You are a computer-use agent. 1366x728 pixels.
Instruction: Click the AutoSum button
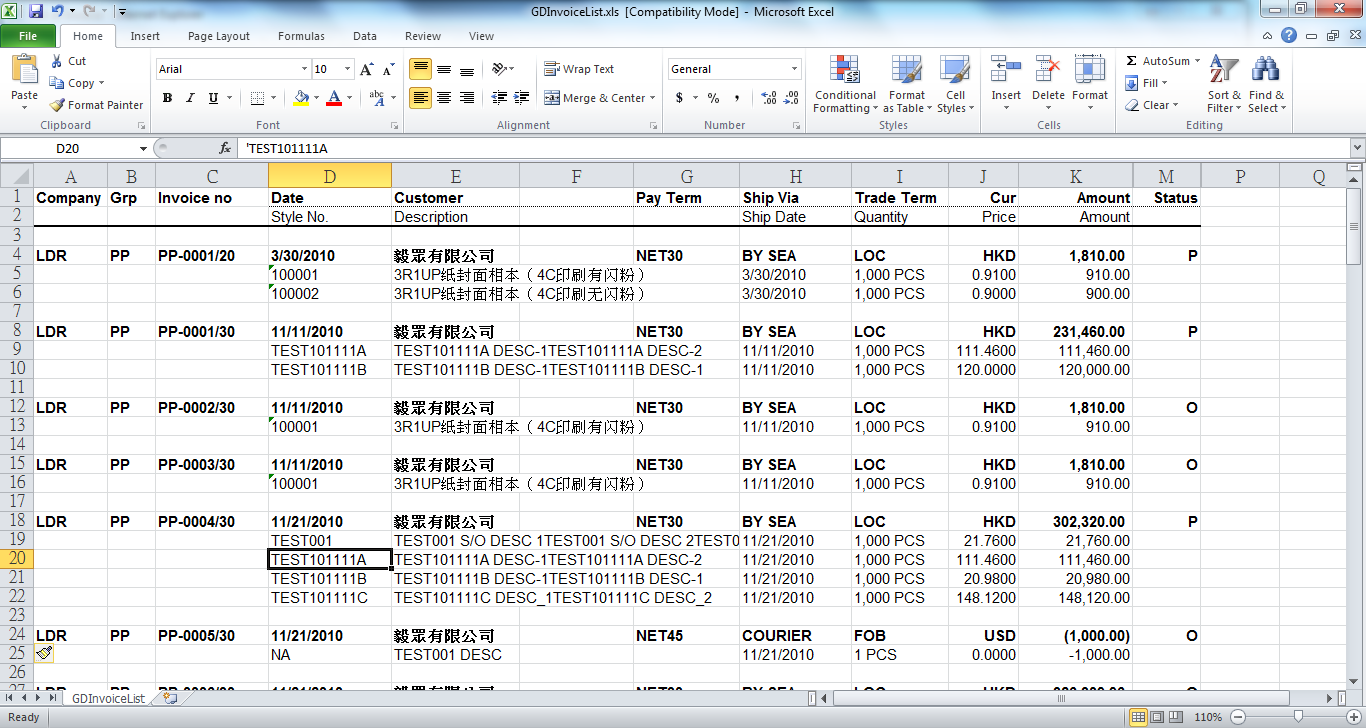click(x=1157, y=61)
